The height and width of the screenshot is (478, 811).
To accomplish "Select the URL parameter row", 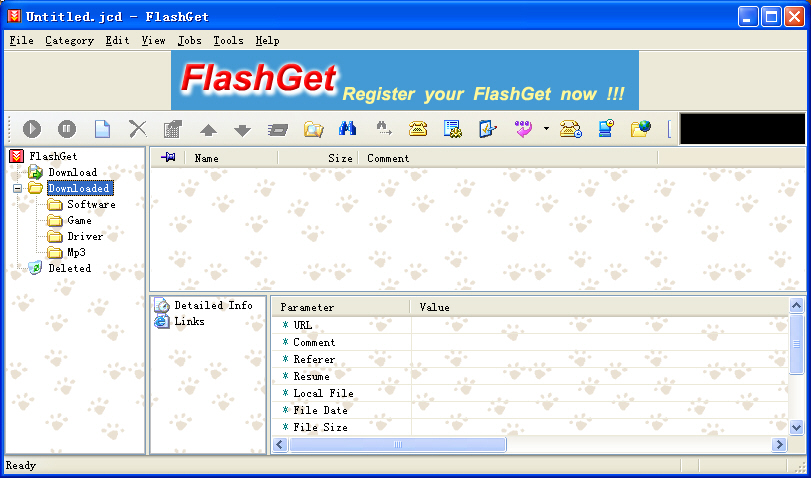I will coord(530,325).
